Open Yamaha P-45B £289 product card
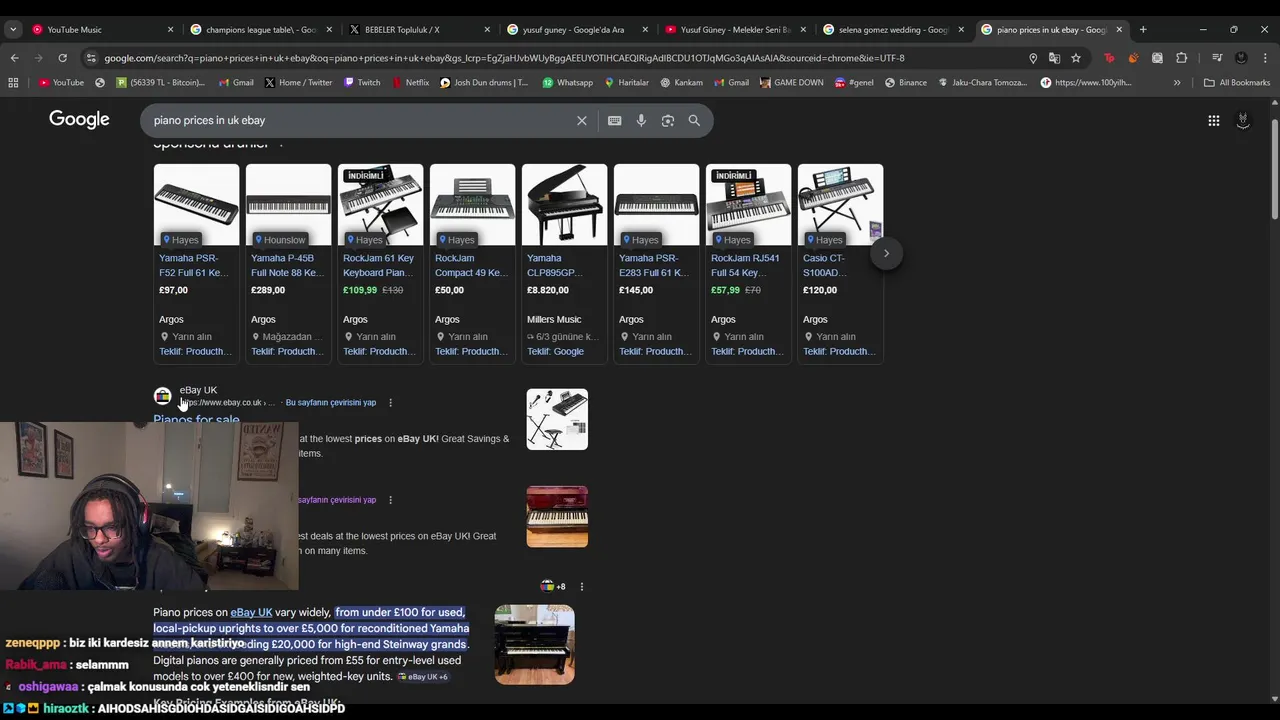 [x=288, y=262]
